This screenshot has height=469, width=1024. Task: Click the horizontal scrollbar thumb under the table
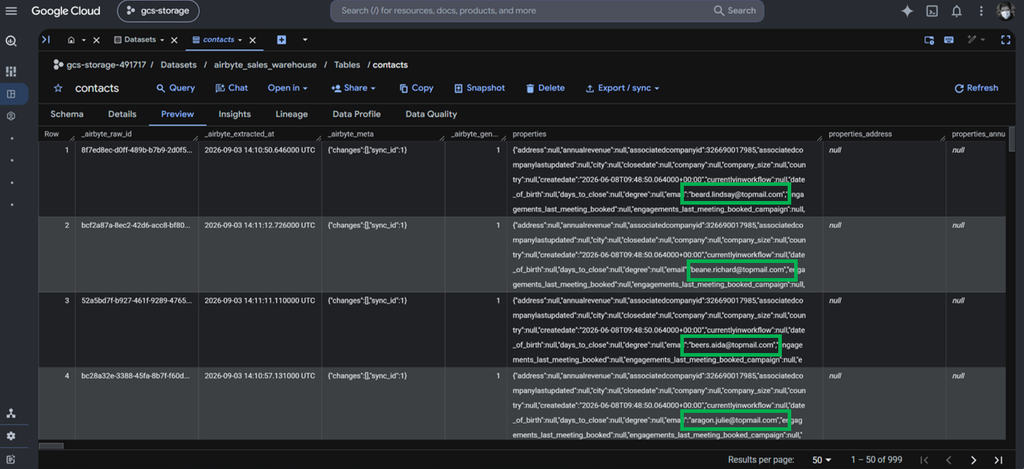tap(51, 446)
